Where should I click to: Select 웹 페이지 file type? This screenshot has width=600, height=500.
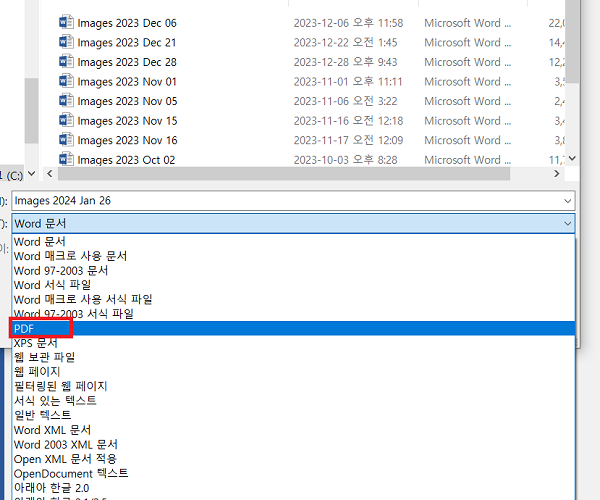pos(293,372)
